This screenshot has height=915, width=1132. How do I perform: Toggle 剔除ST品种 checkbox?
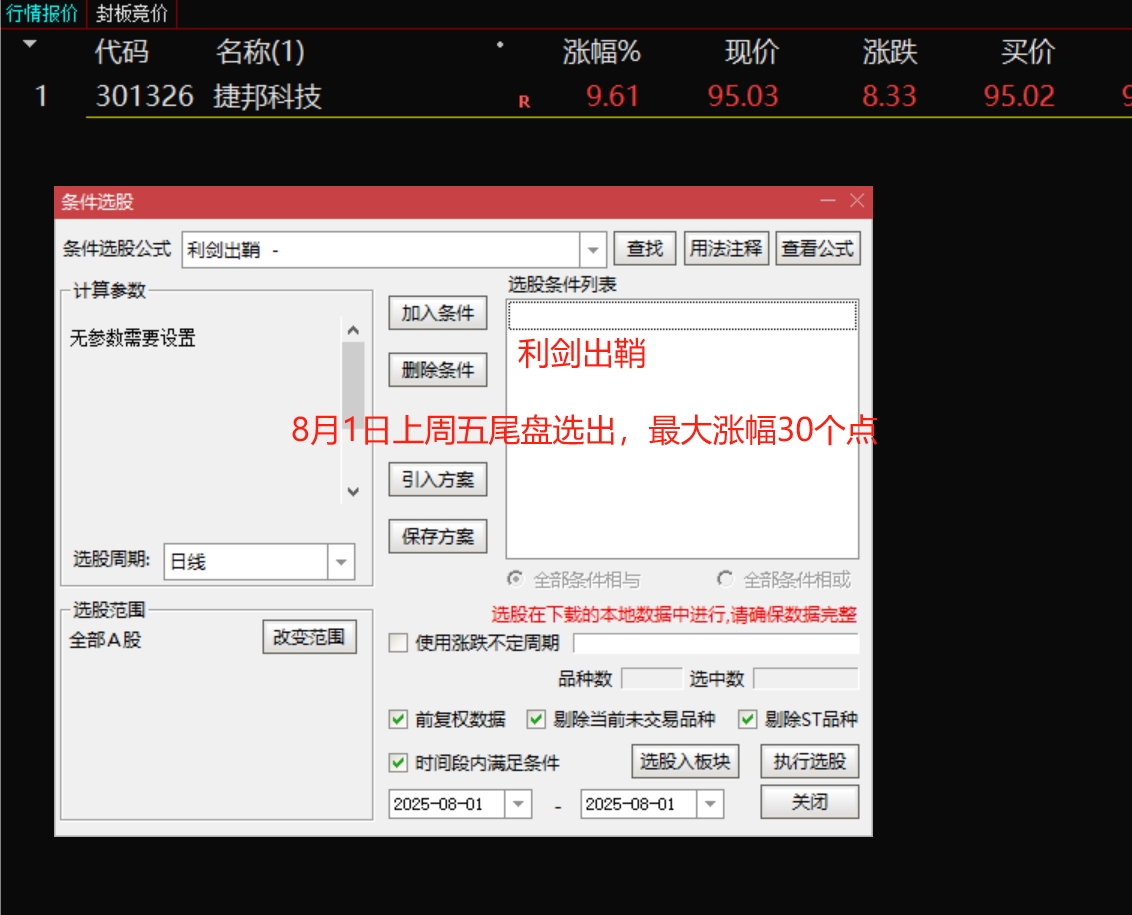click(747, 719)
